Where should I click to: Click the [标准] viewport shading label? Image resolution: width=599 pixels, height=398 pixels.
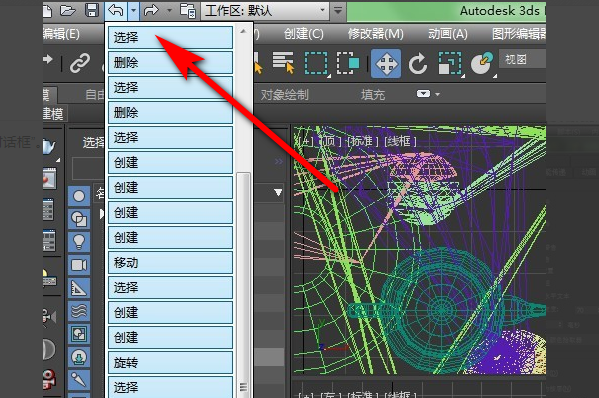coord(362,141)
